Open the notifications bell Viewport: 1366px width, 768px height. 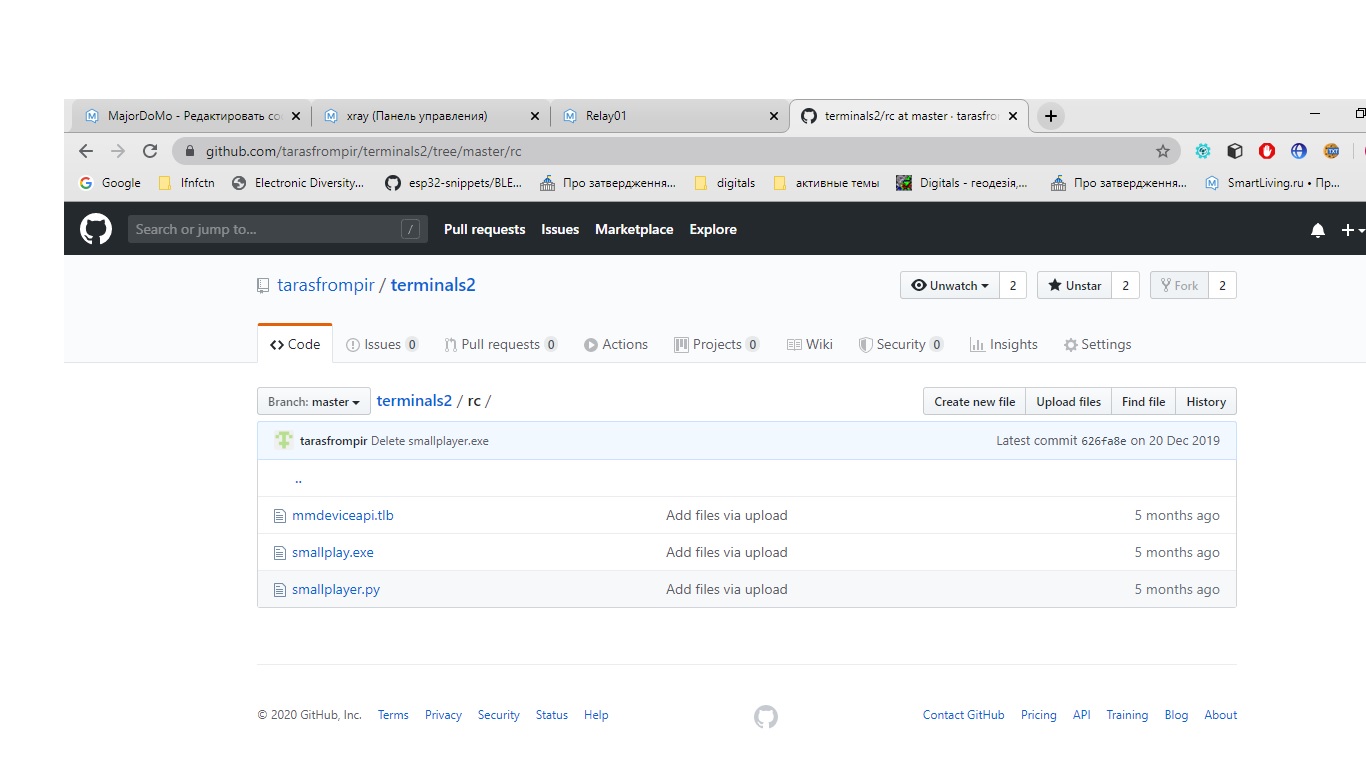click(1318, 230)
